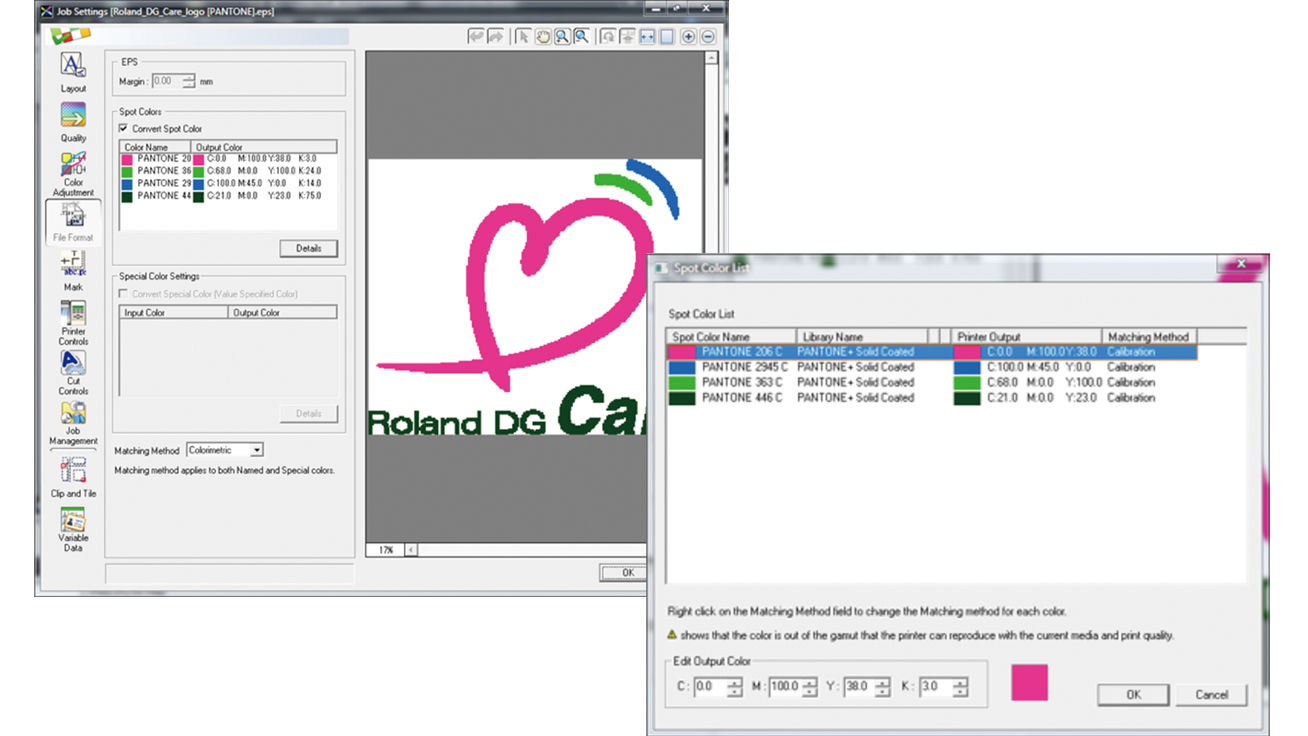Screen dimensions: 1308x736
Task: Open the Cut Controls panel
Action: pos(73,369)
